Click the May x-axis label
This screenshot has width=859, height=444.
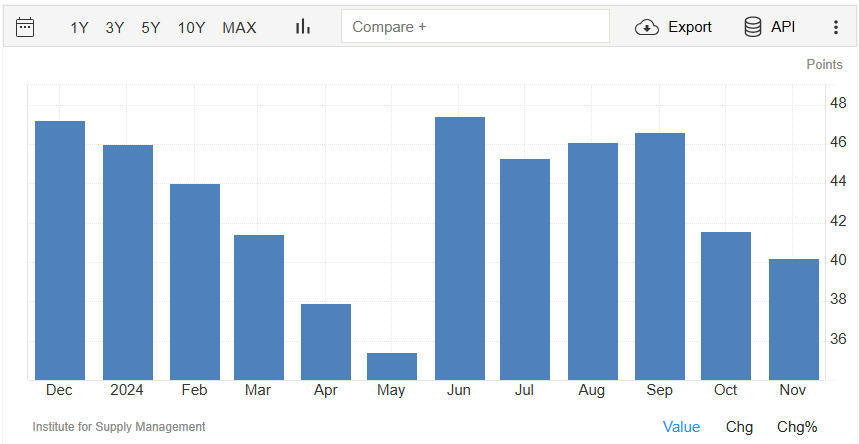coord(391,390)
